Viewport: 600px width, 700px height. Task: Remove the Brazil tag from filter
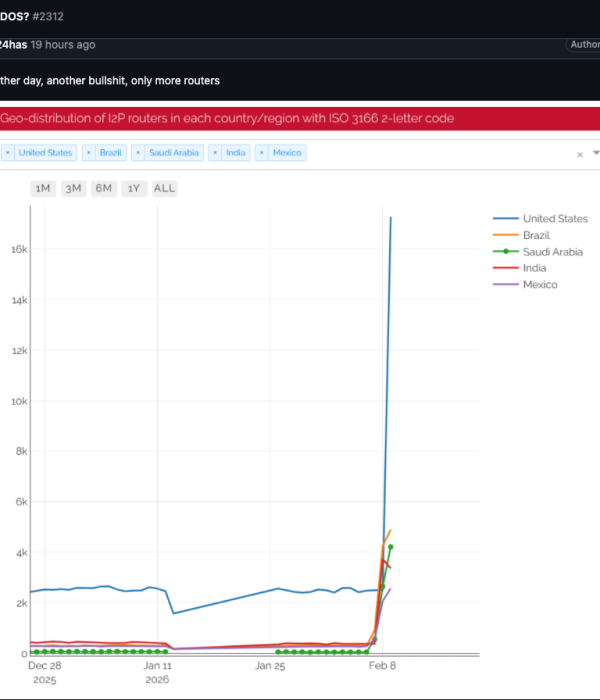(89, 153)
